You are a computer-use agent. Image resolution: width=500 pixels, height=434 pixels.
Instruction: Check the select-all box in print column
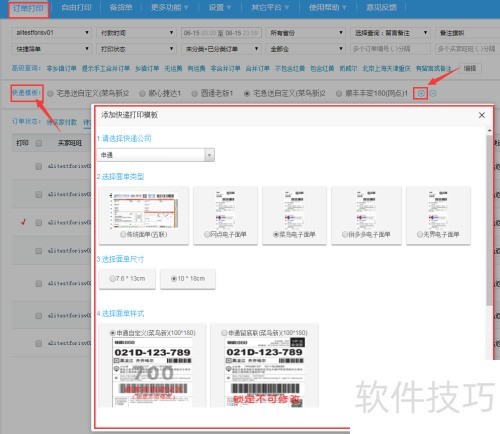[39, 143]
